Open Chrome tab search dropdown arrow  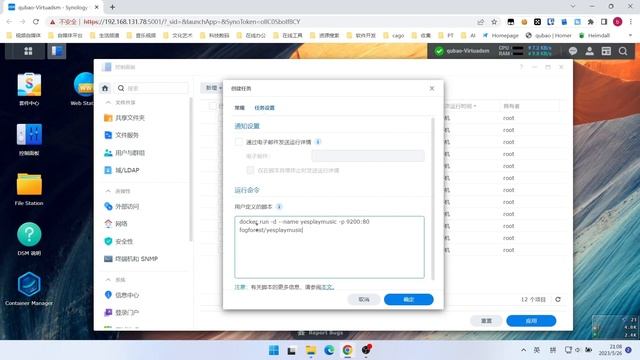573,7
